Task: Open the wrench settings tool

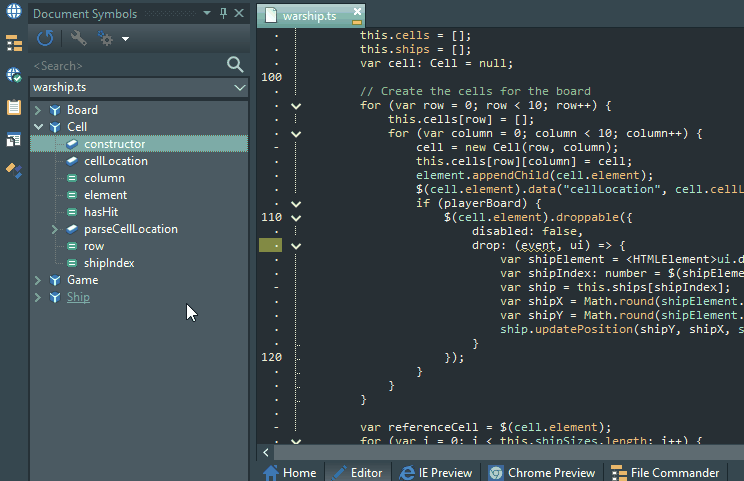Action: pyautogui.click(x=78, y=39)
